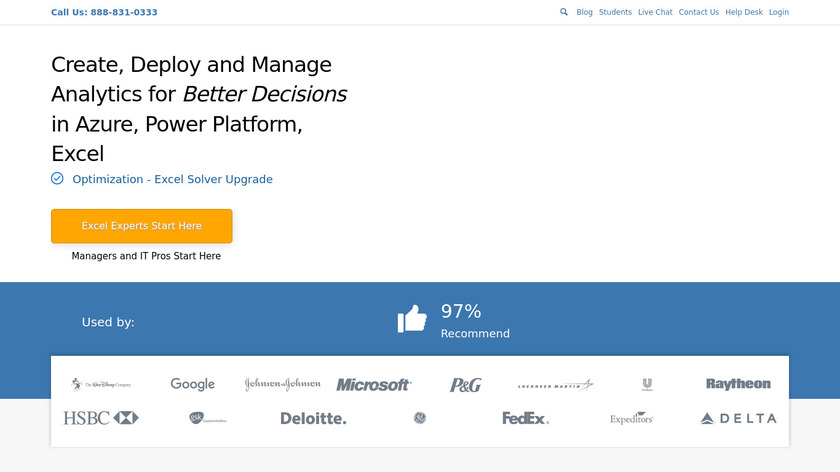Follow the Managers and IT Pros link
Image resolution: width=840 pixels, height=472 pixels.
146,256
